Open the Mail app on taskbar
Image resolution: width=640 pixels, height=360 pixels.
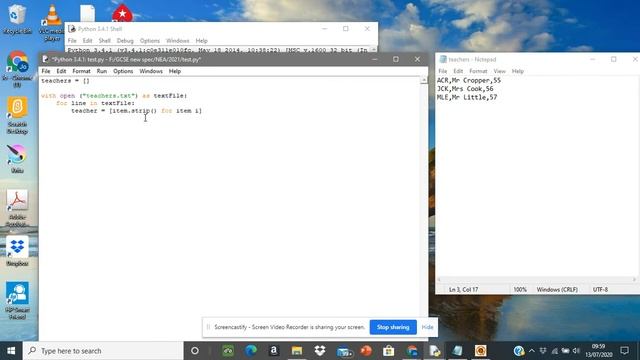[x=343, y=351]
